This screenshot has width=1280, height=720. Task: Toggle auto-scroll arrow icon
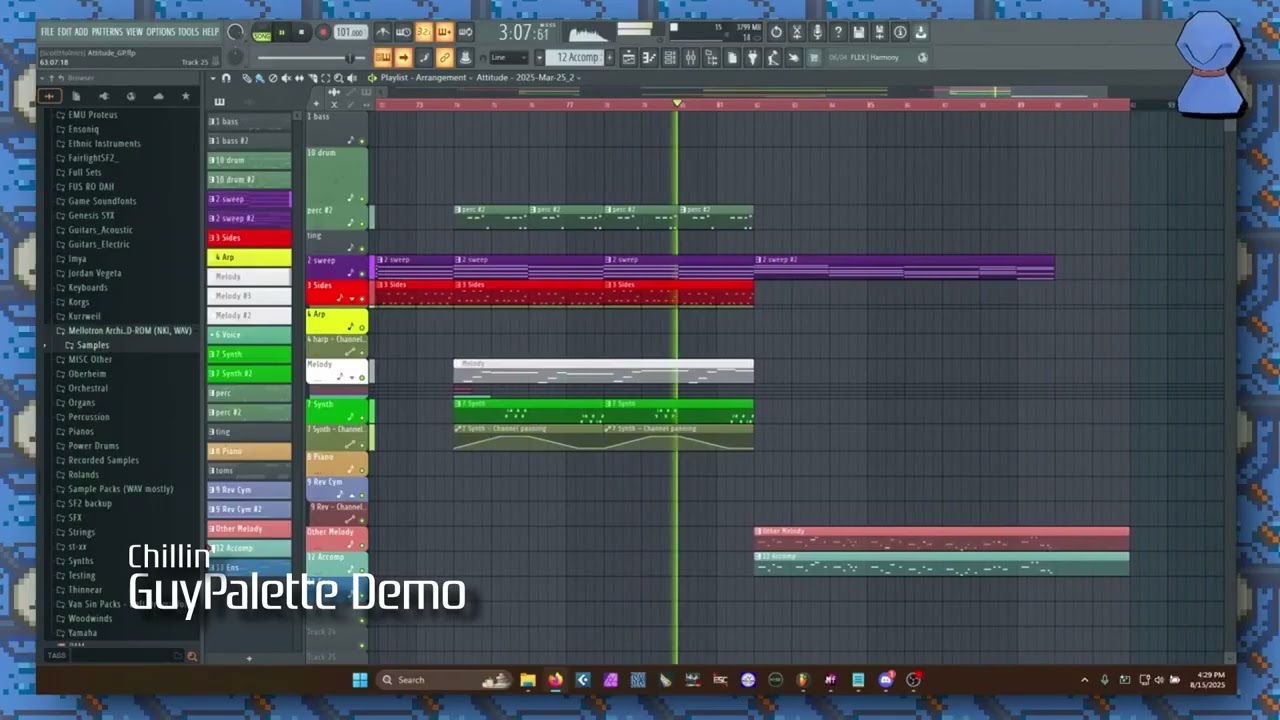403,57
